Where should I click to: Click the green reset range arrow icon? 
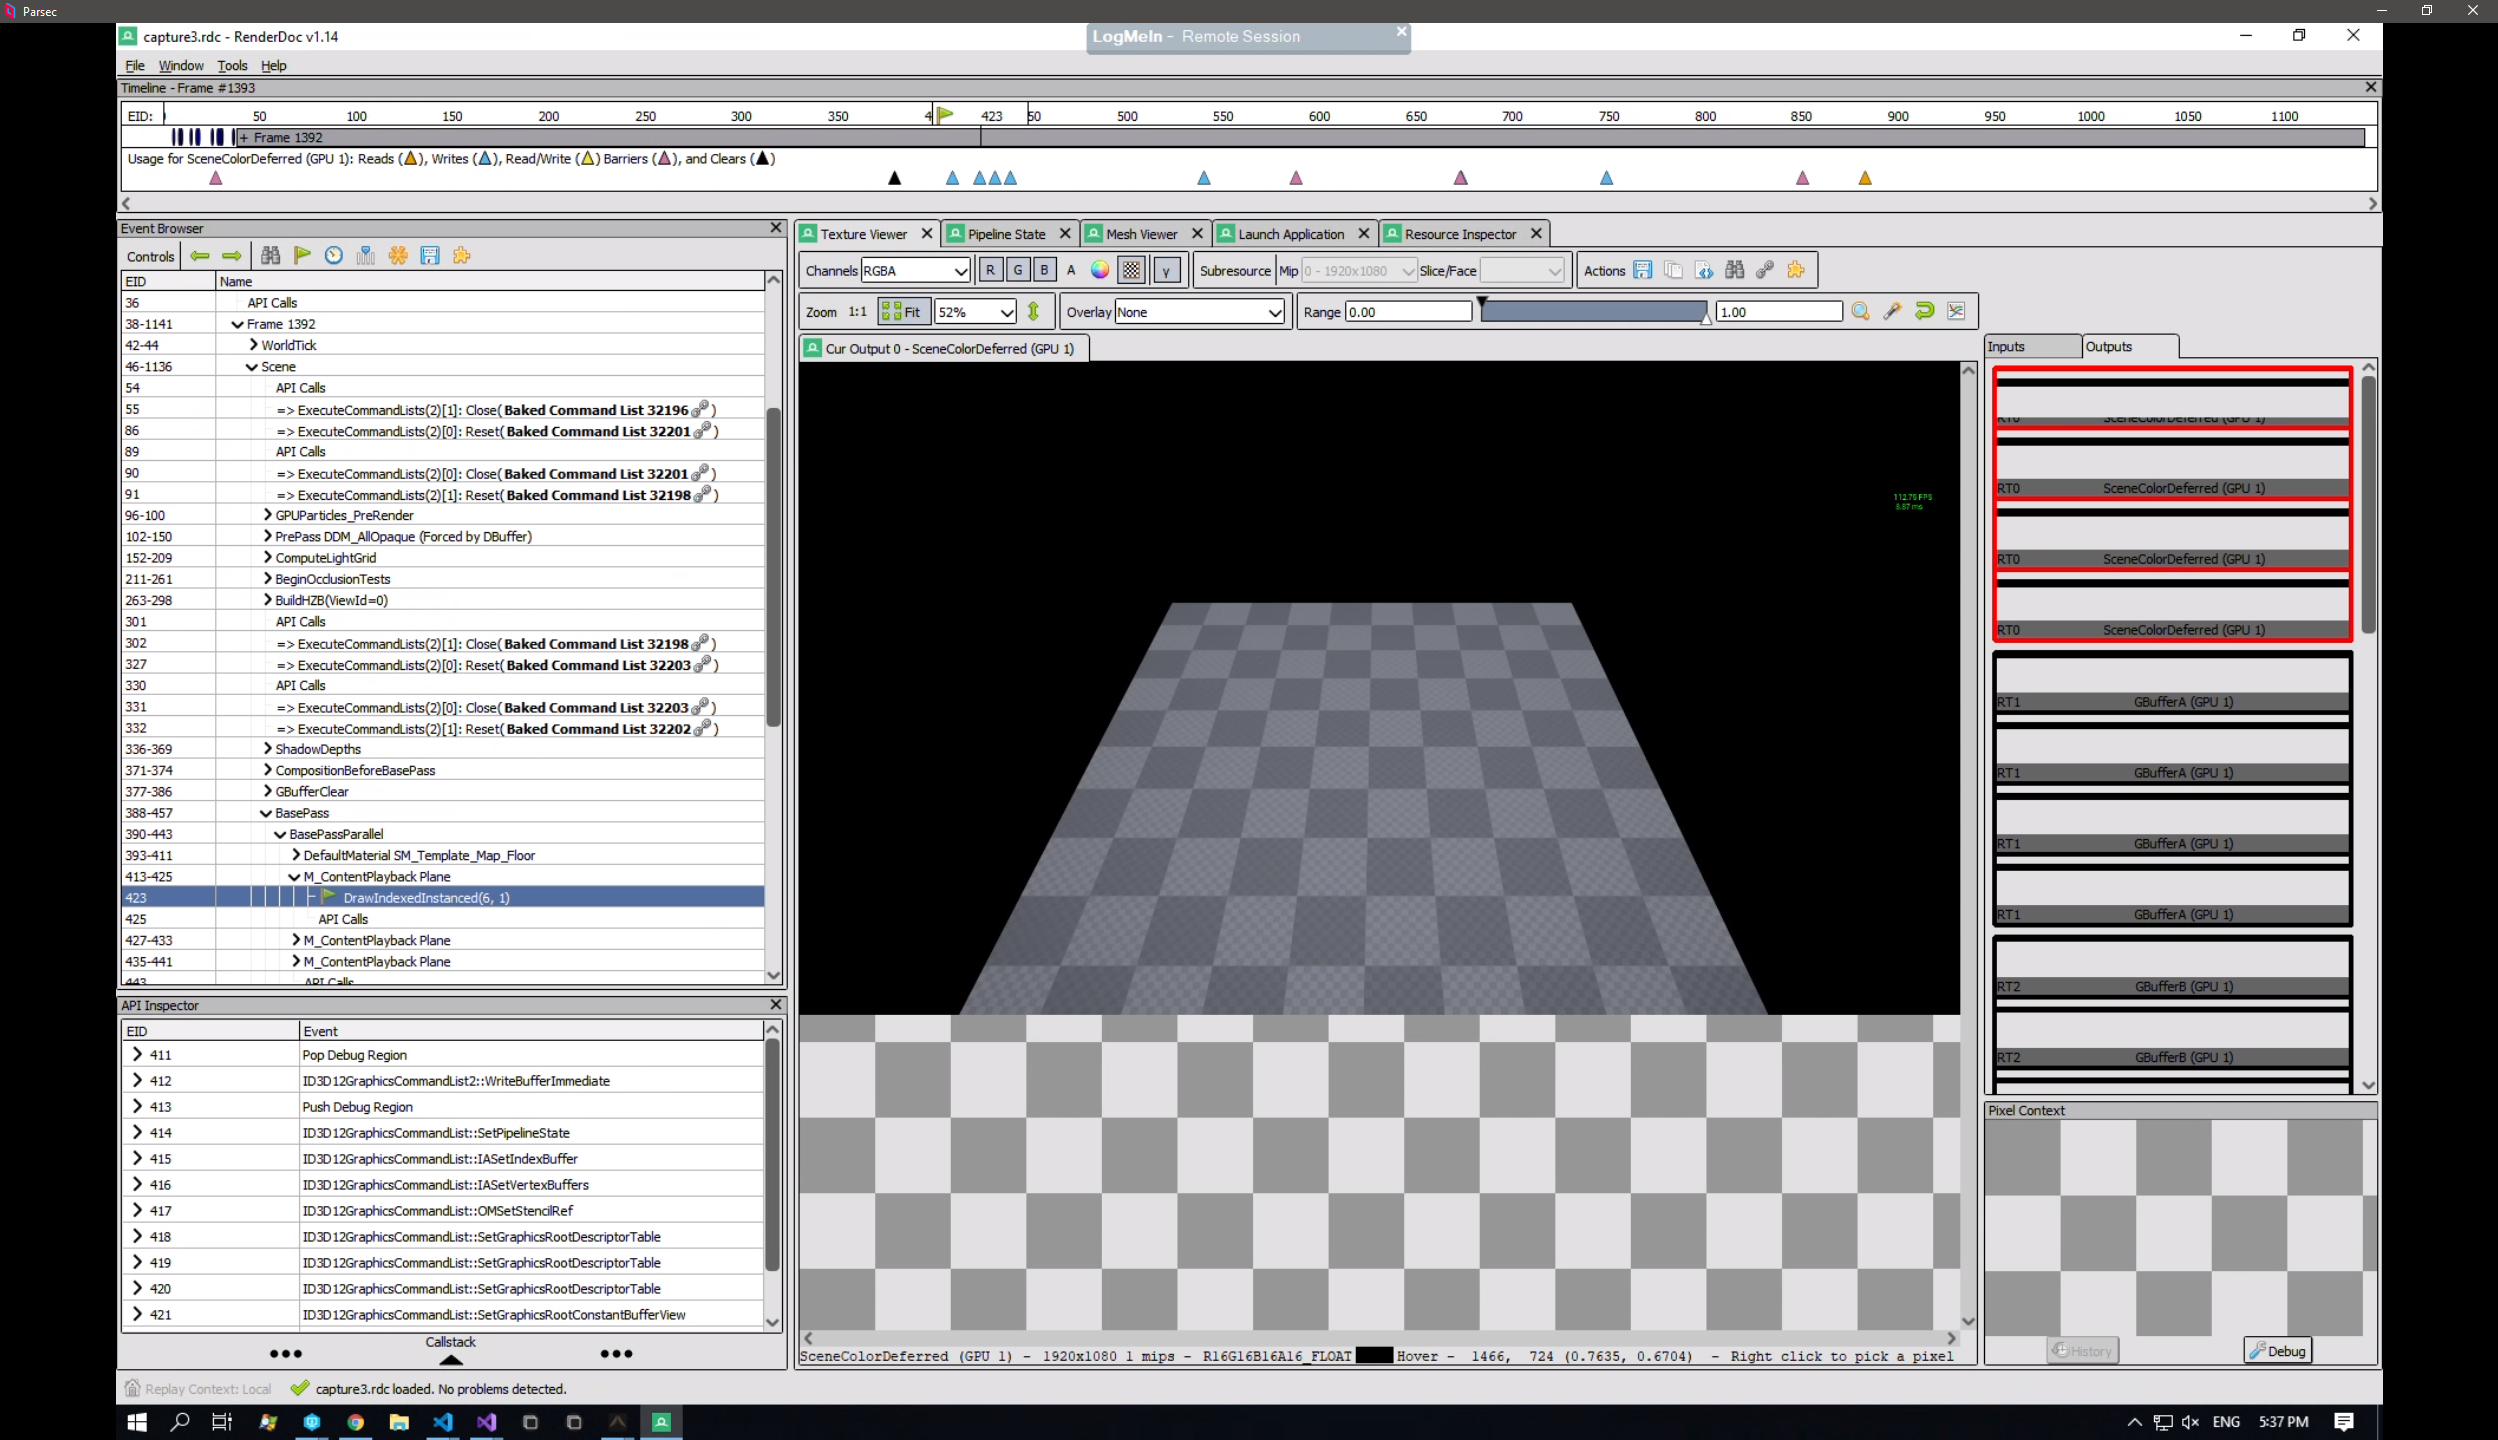(x=1925, y=311)
